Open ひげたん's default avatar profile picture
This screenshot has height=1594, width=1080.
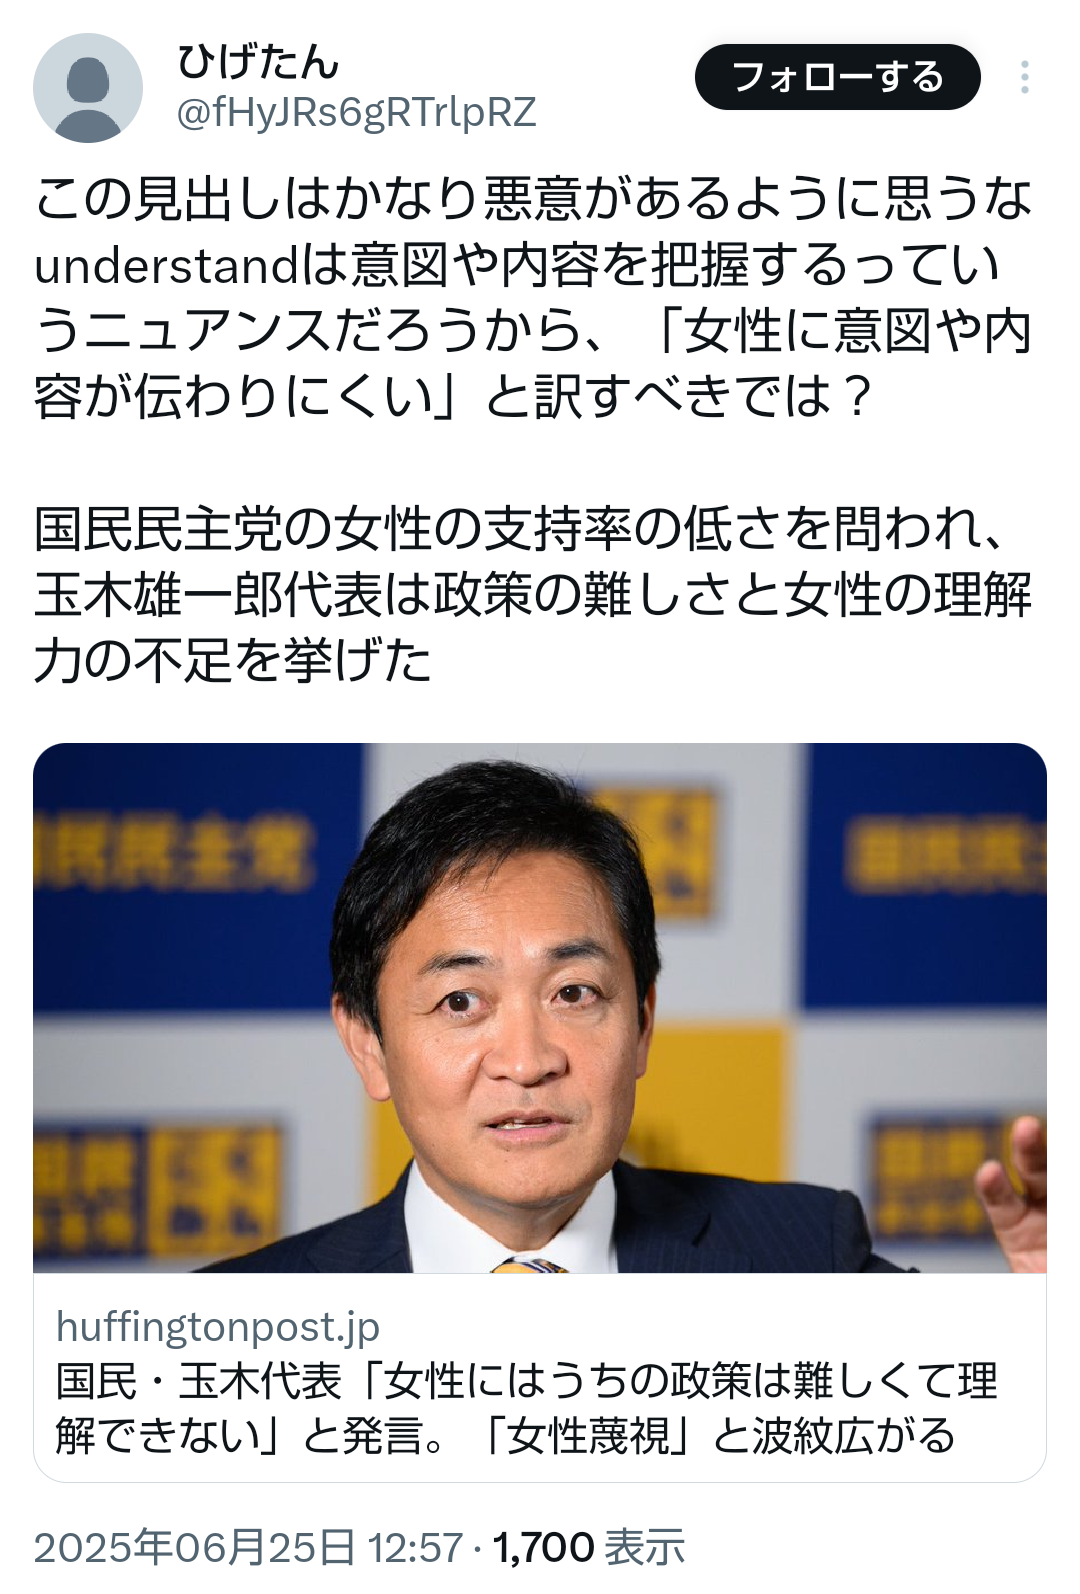[x=88, y=88]
